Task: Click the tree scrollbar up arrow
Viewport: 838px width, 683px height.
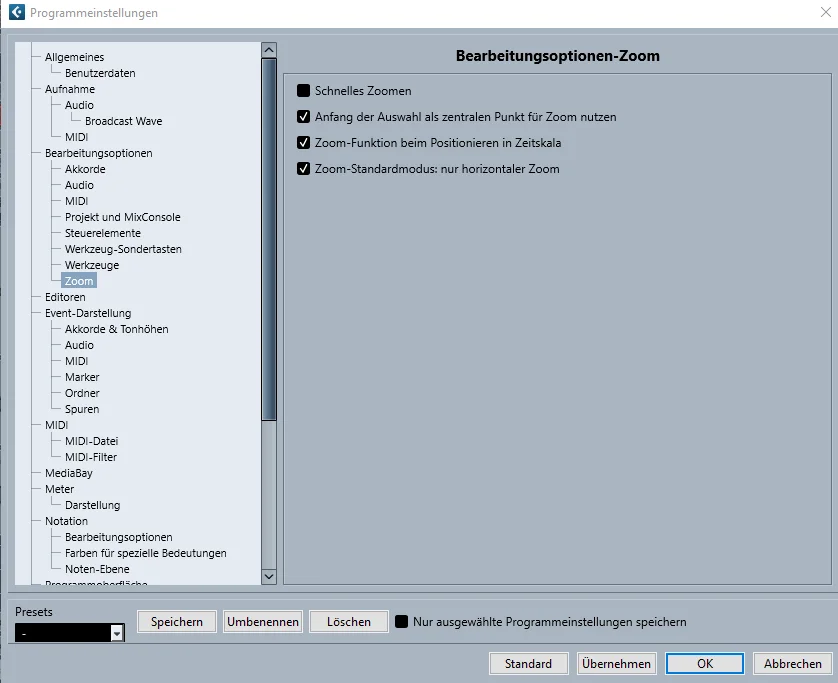Action: (x=269, y=50)
